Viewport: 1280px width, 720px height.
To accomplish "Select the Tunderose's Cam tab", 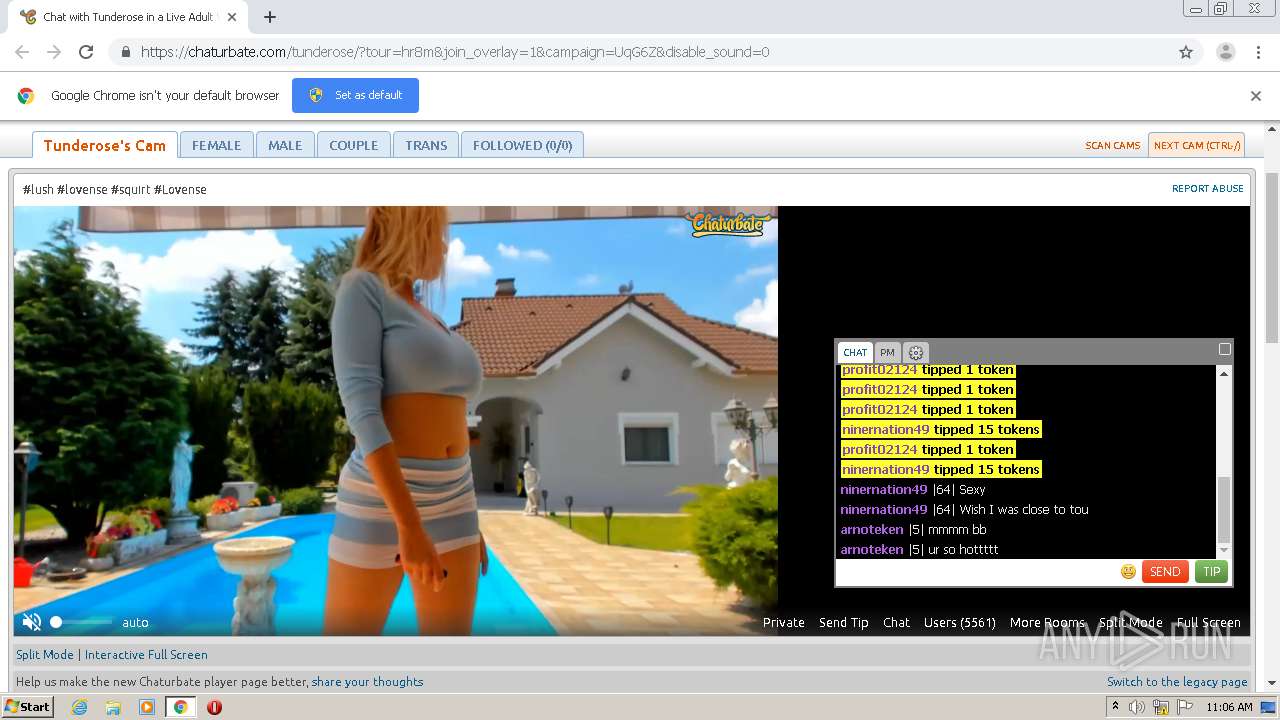I will pos(105,145).
